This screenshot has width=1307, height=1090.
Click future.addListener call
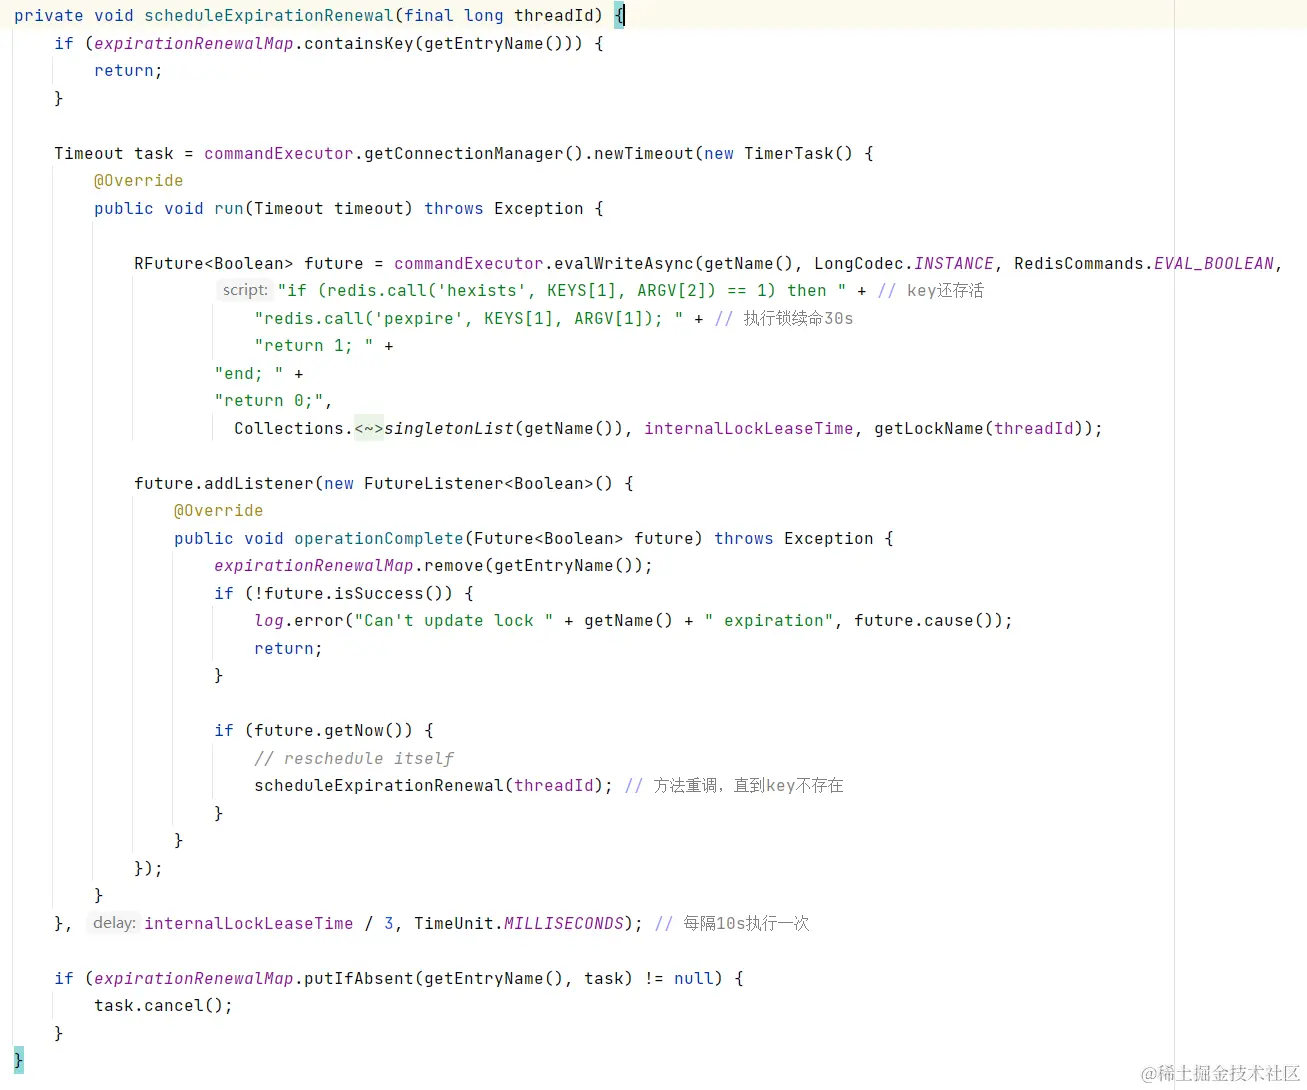(x=224, y=484)
